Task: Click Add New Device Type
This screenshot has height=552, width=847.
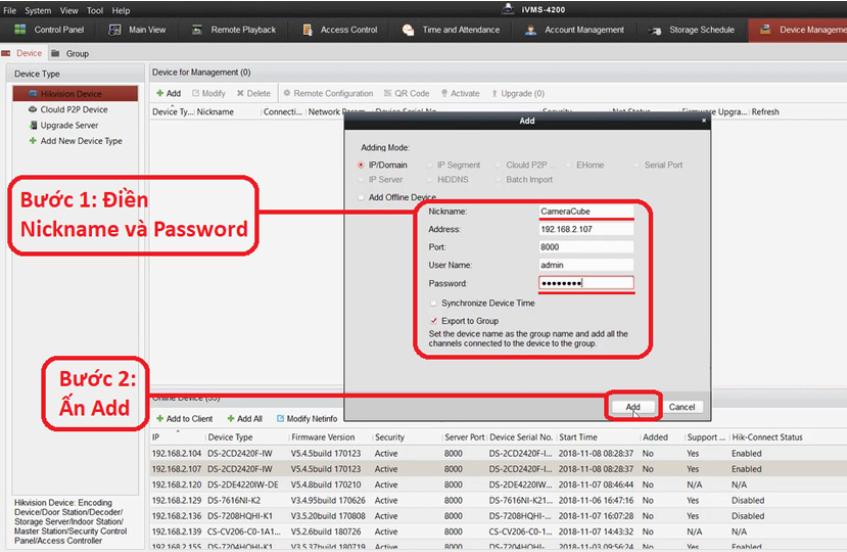Action: [x=81, y=140]
